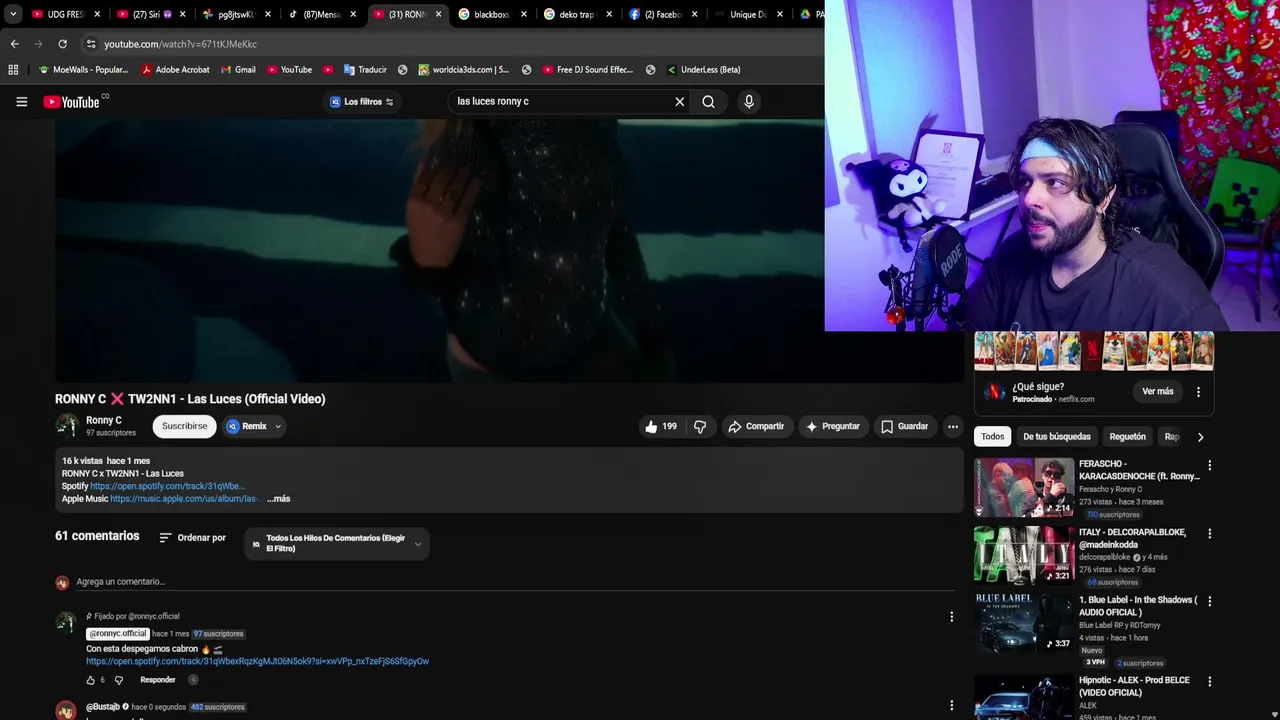
Task: Dislike the pinned @ronnyc.official comment
Action: click(119, 680)
